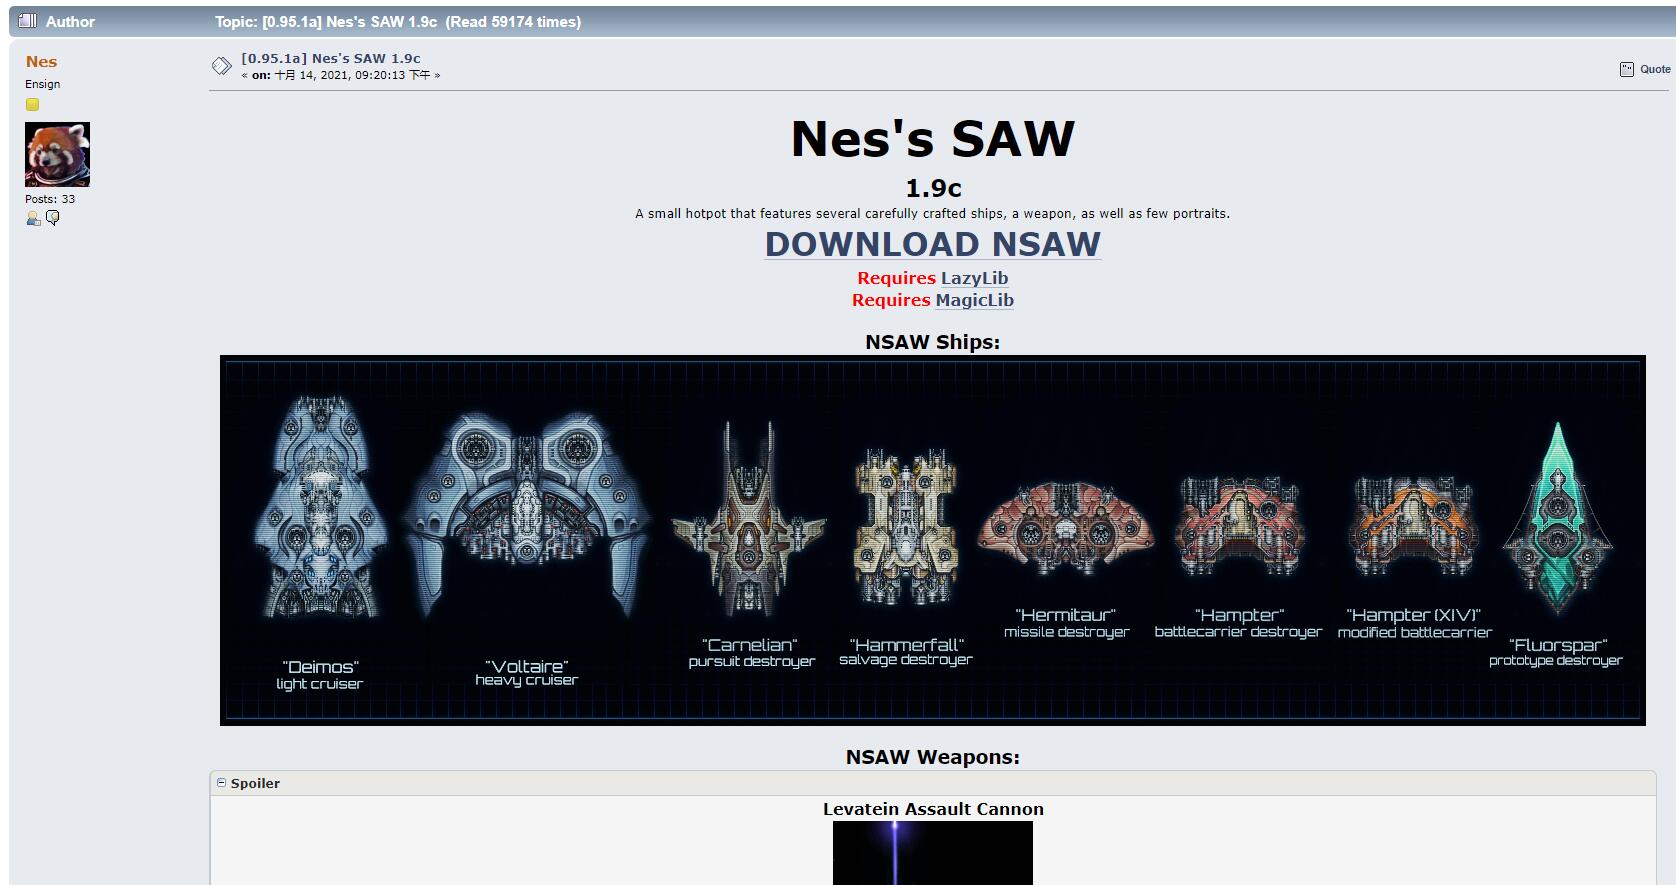
Task: Click the topic icon next to Author
Action: pos(28,21)
